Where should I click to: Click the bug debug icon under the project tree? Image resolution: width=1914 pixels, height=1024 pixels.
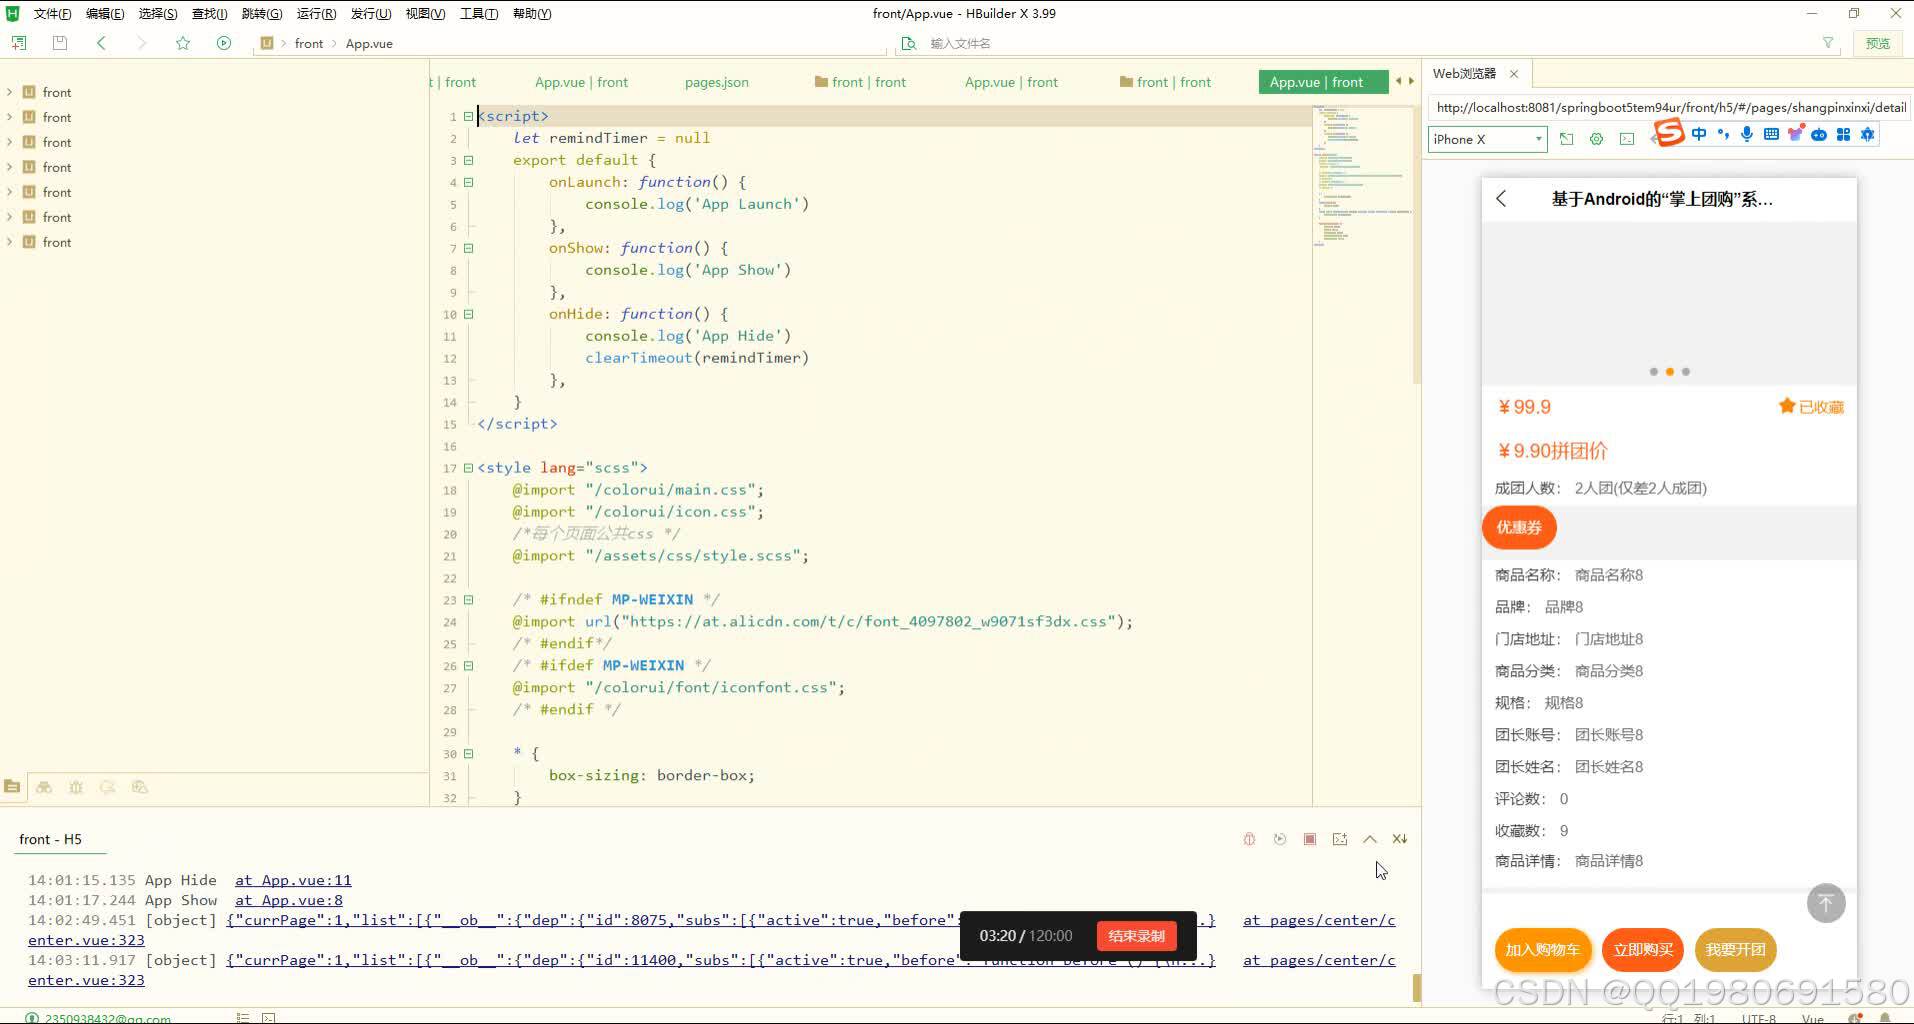(x=76, y=787)
